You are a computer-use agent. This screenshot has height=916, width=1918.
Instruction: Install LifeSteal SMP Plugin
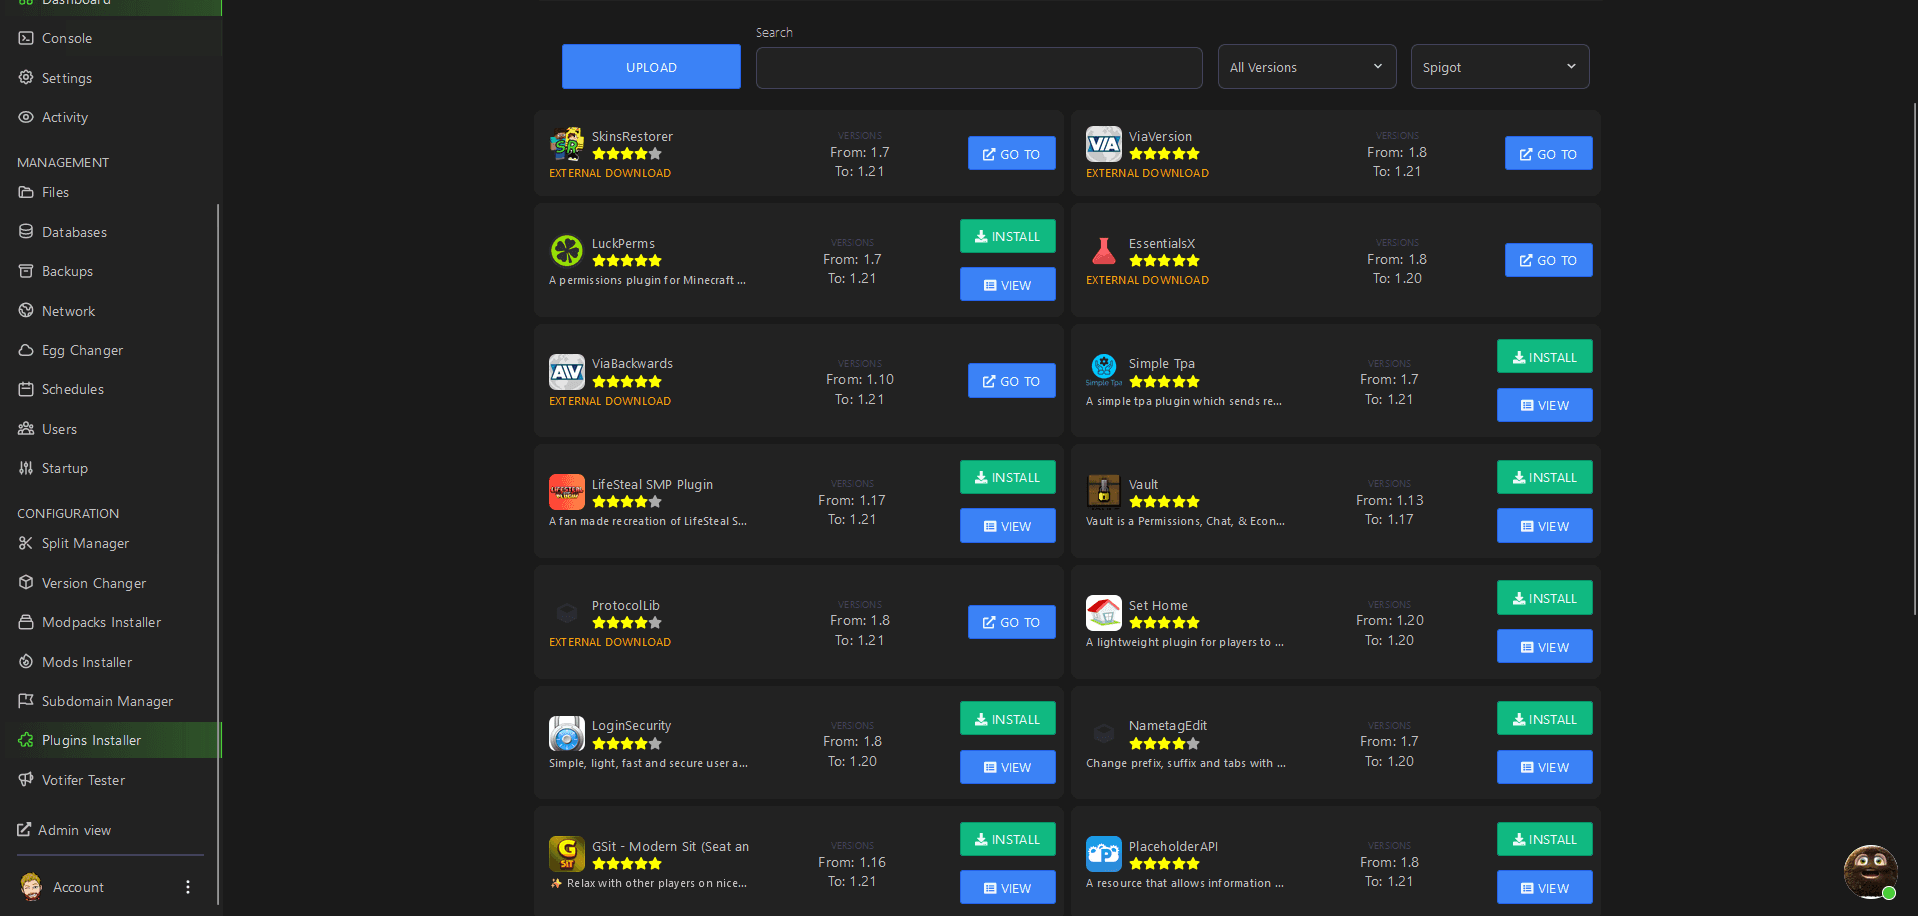click(x=1008, y=478)
